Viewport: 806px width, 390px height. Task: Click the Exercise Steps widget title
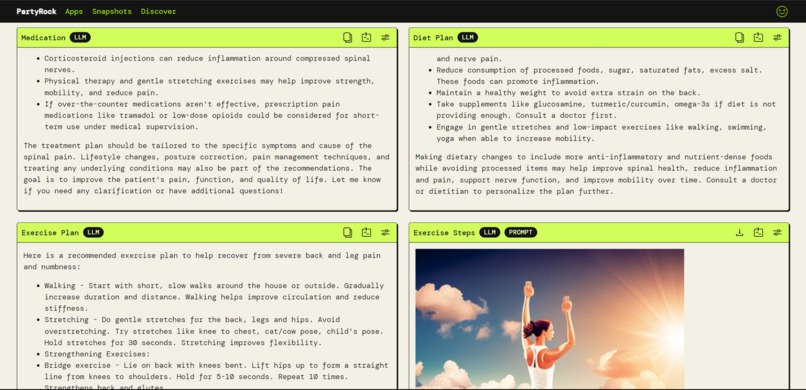(444, 233)
